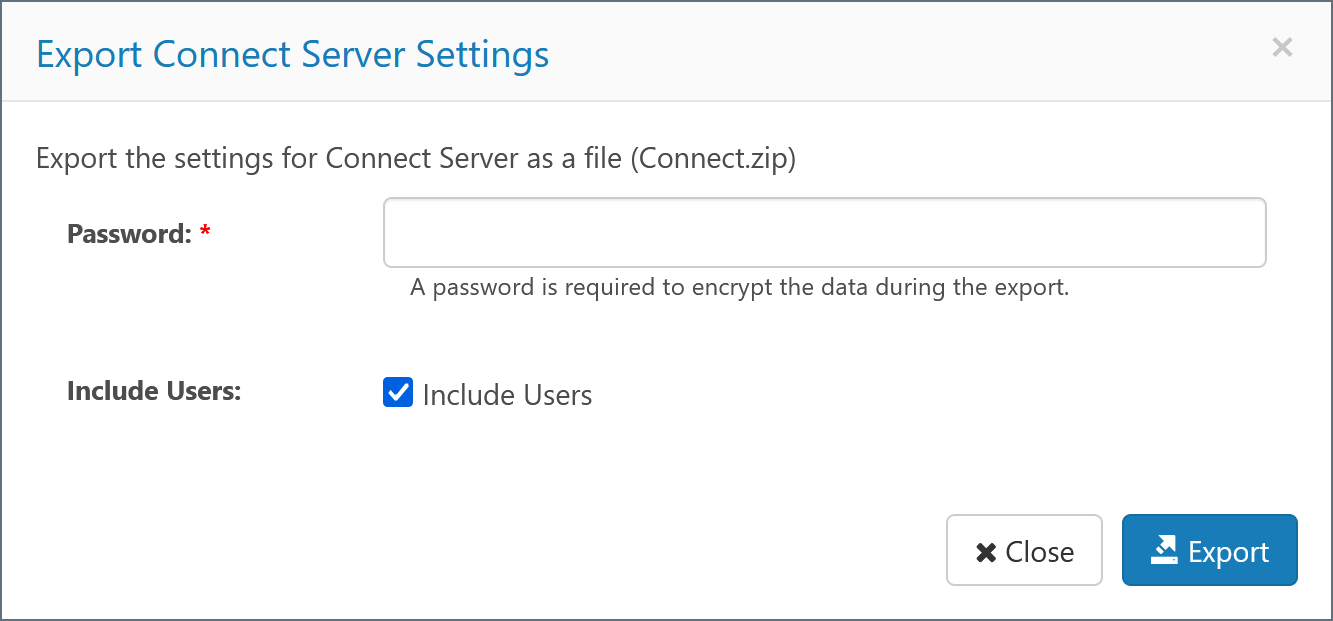Click the word "Close" on the white button
This screenshot has width=1333, height=621.
(x=1039, y=552)
